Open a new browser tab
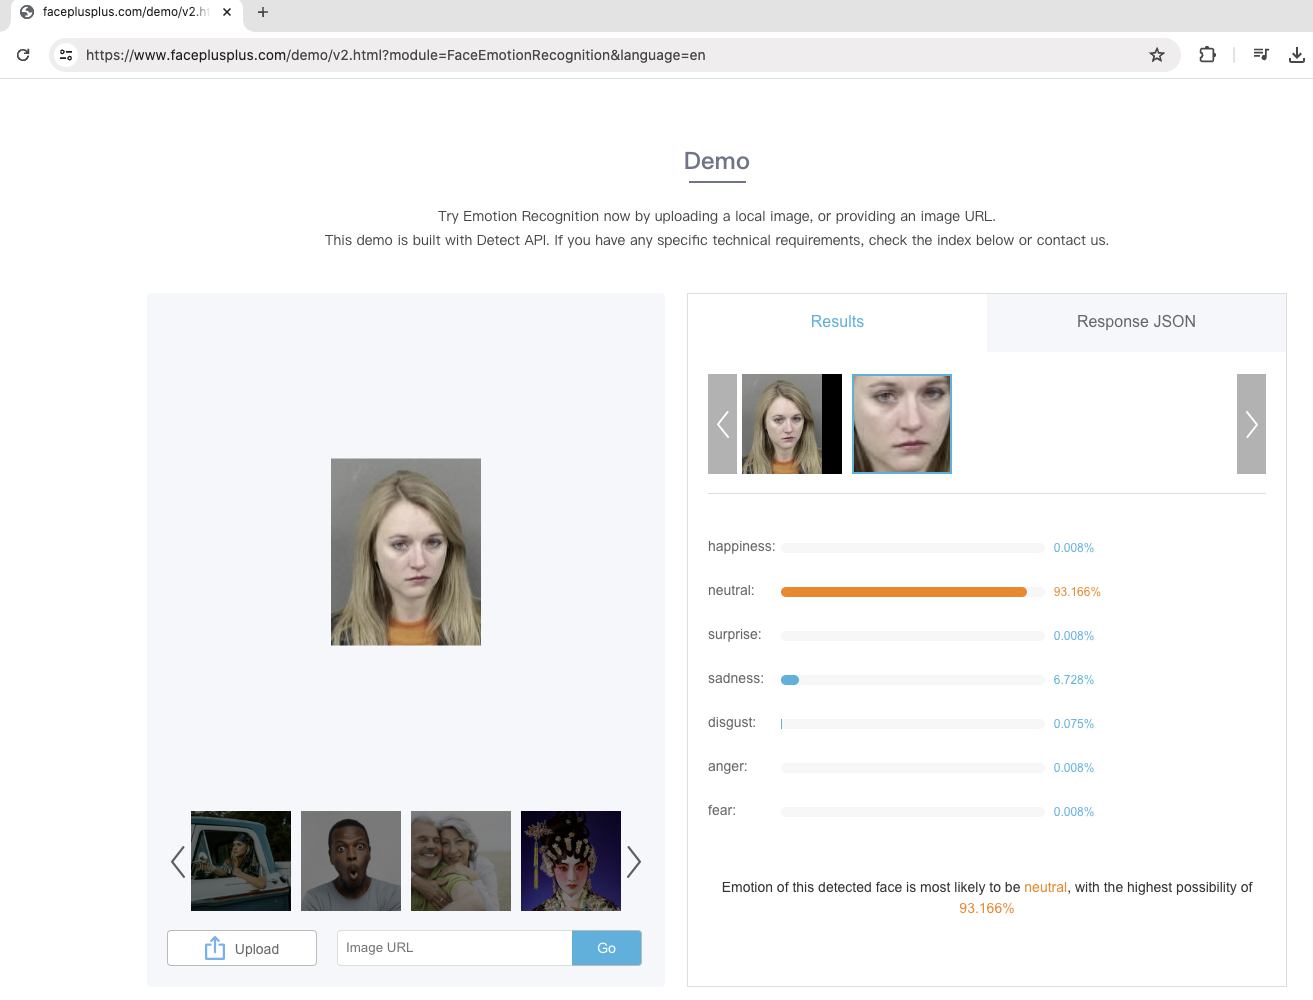1313x1000 pixels. tap(263, 12)
